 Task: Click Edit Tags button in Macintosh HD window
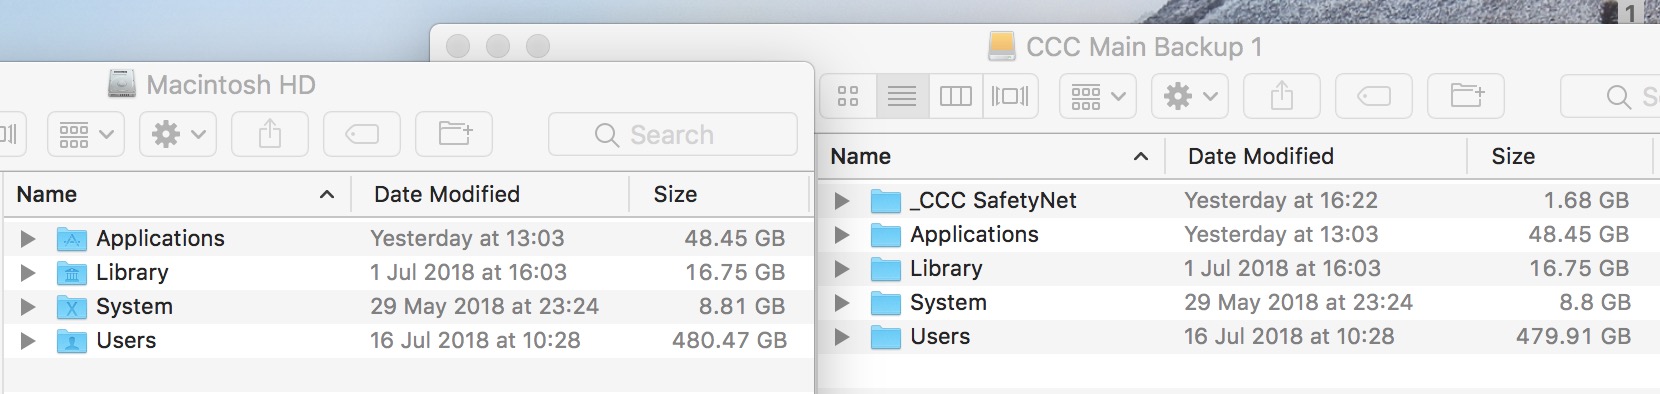coord(362,134)
